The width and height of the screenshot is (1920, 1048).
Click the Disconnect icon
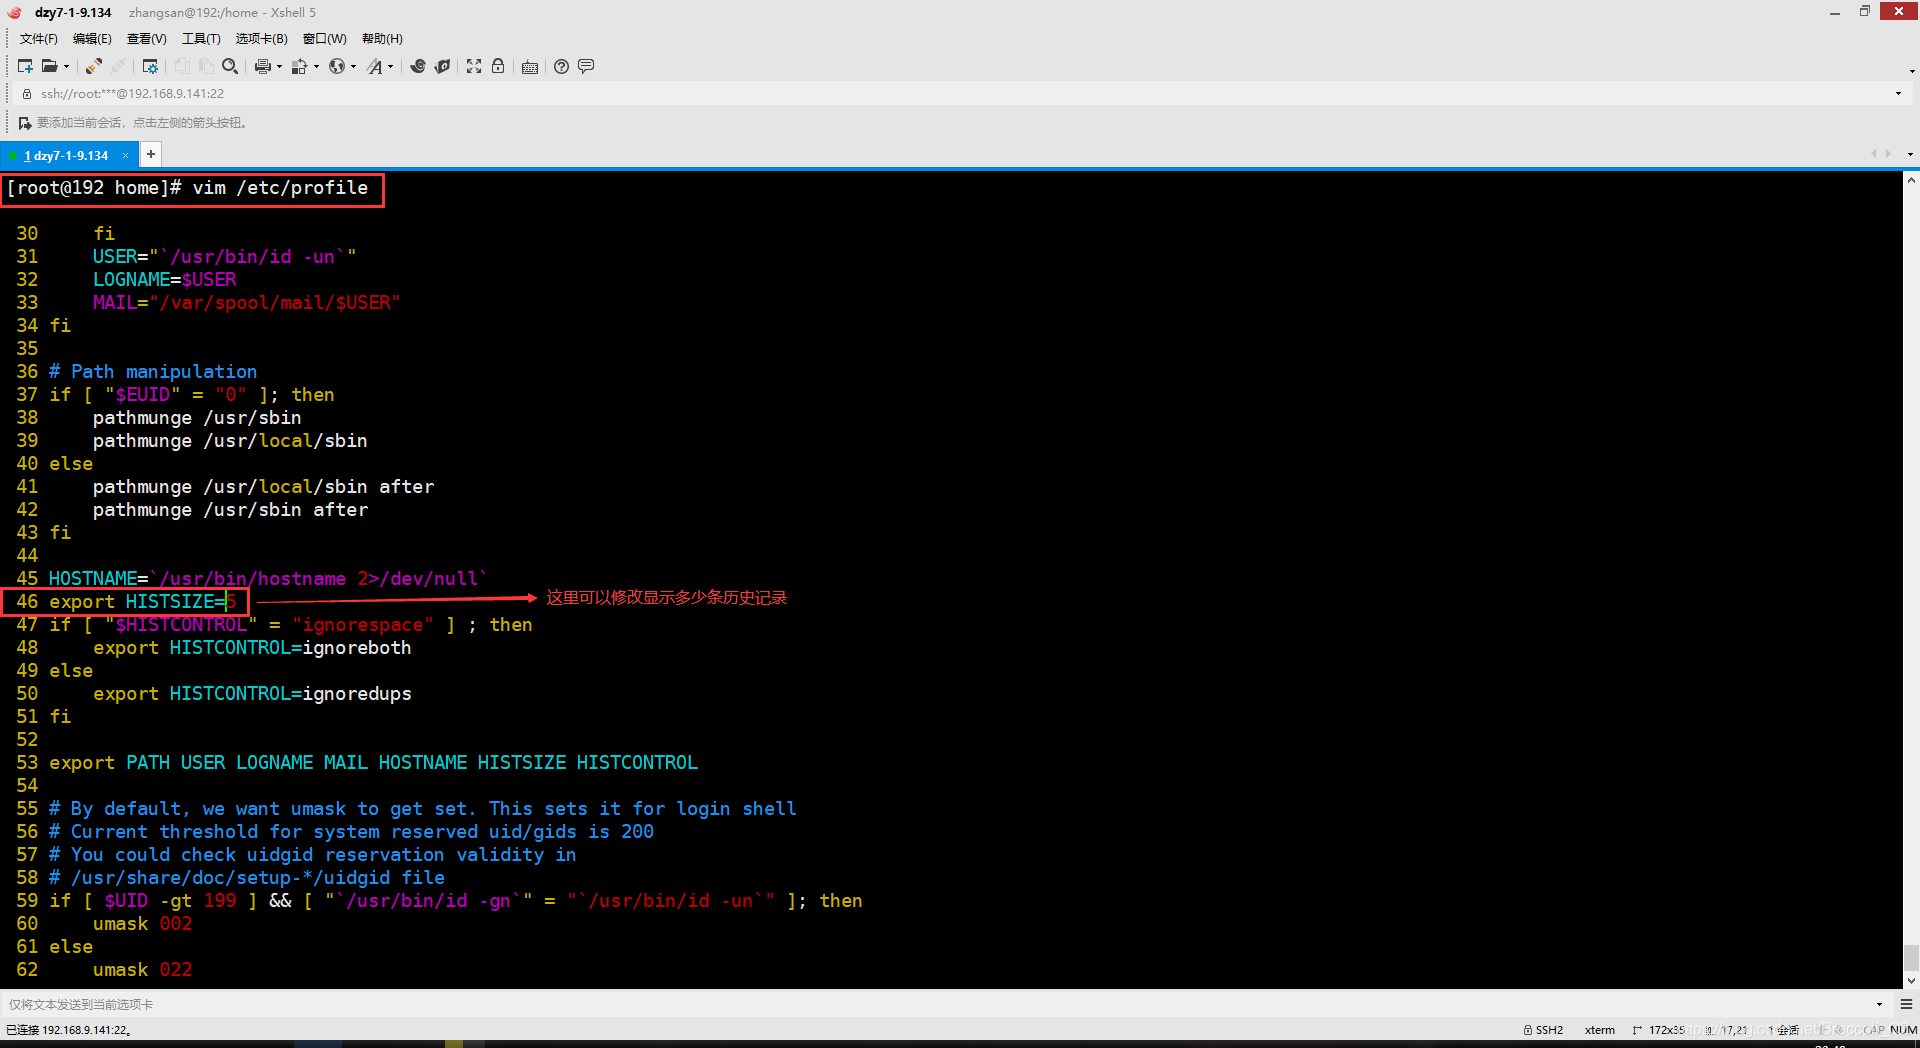pyautogui.click(x=118, y=66)
